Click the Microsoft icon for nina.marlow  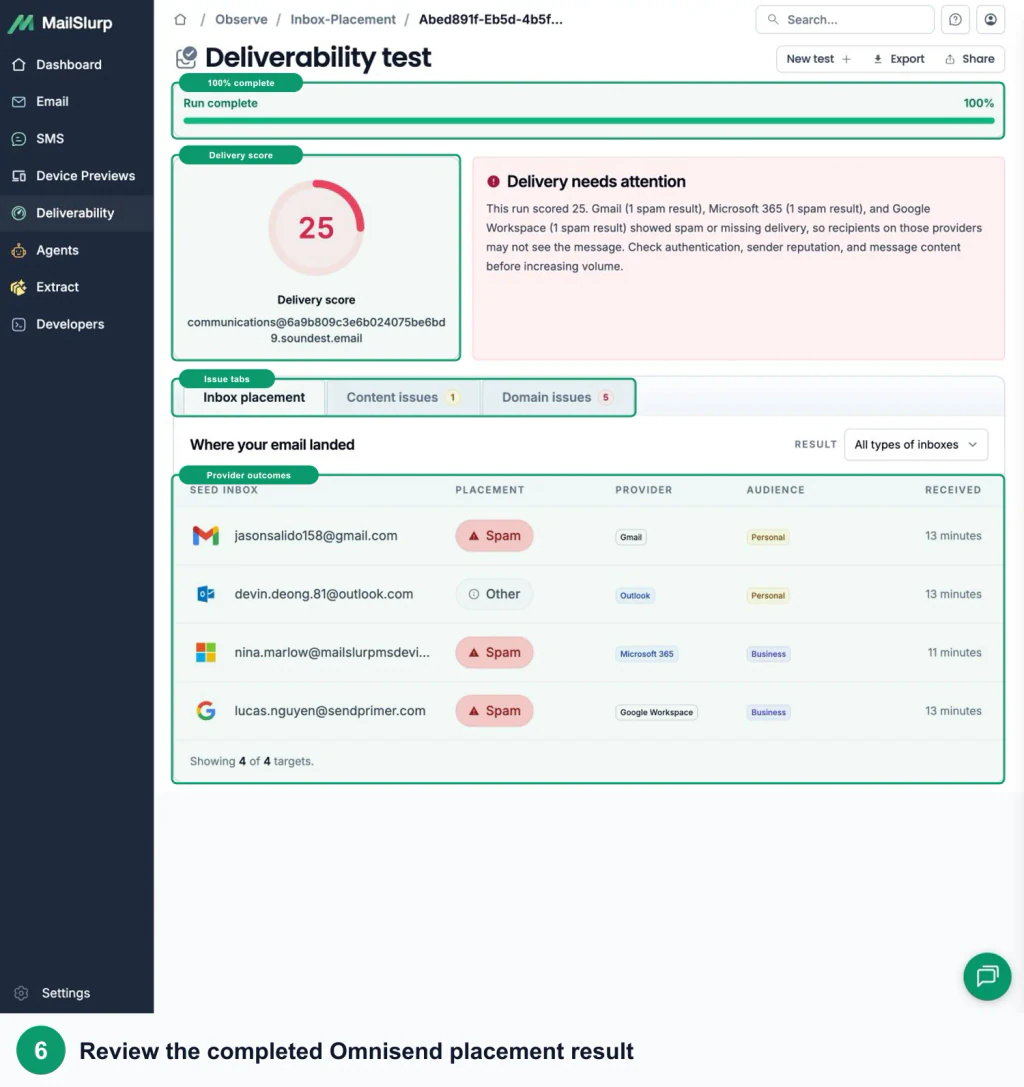pos(206,652)
